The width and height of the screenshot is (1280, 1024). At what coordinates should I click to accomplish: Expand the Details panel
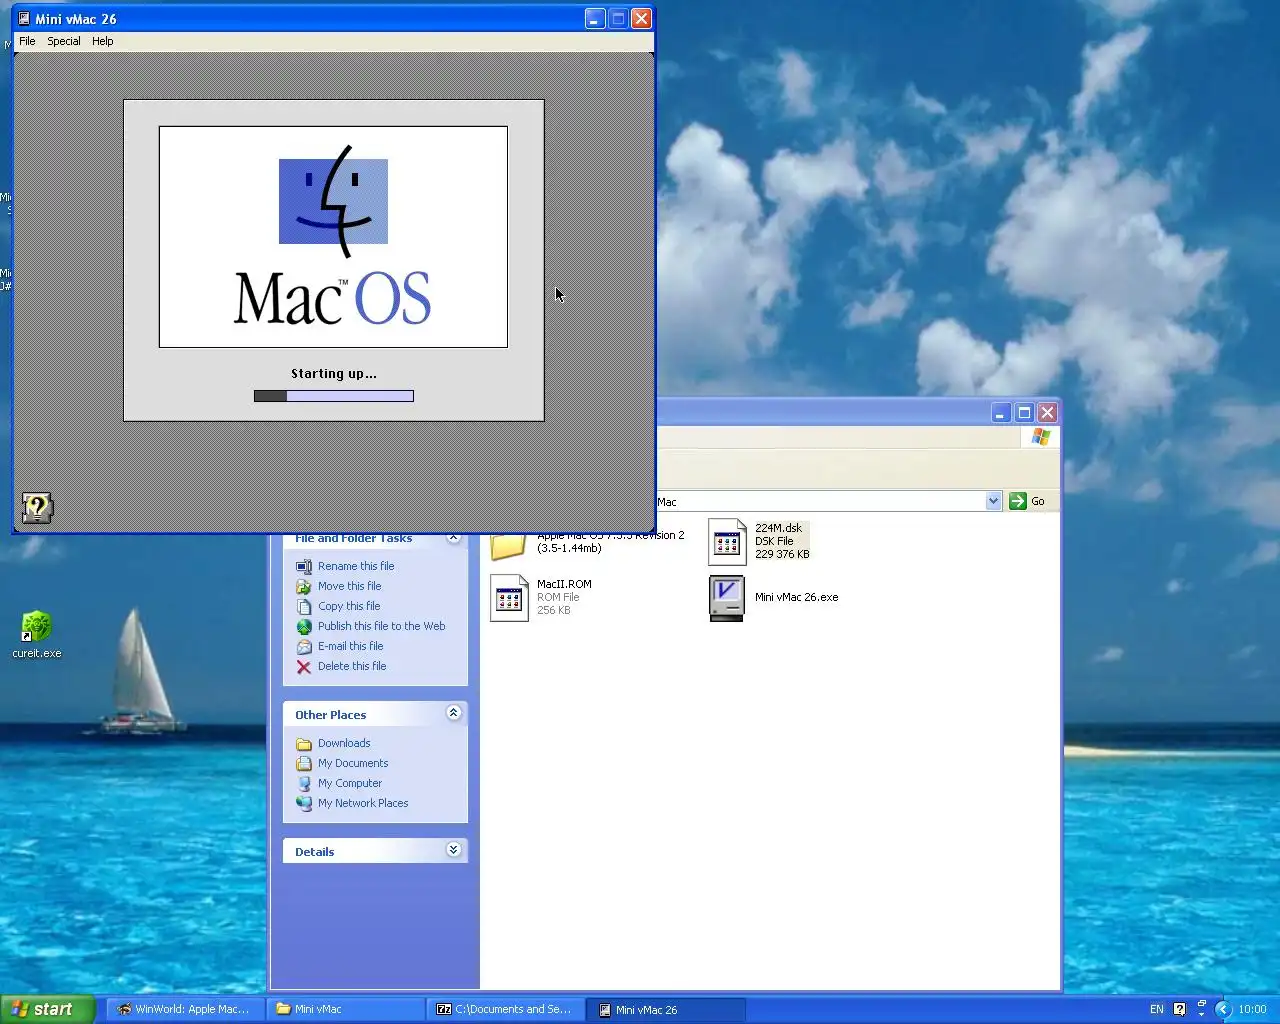(453, 850)
